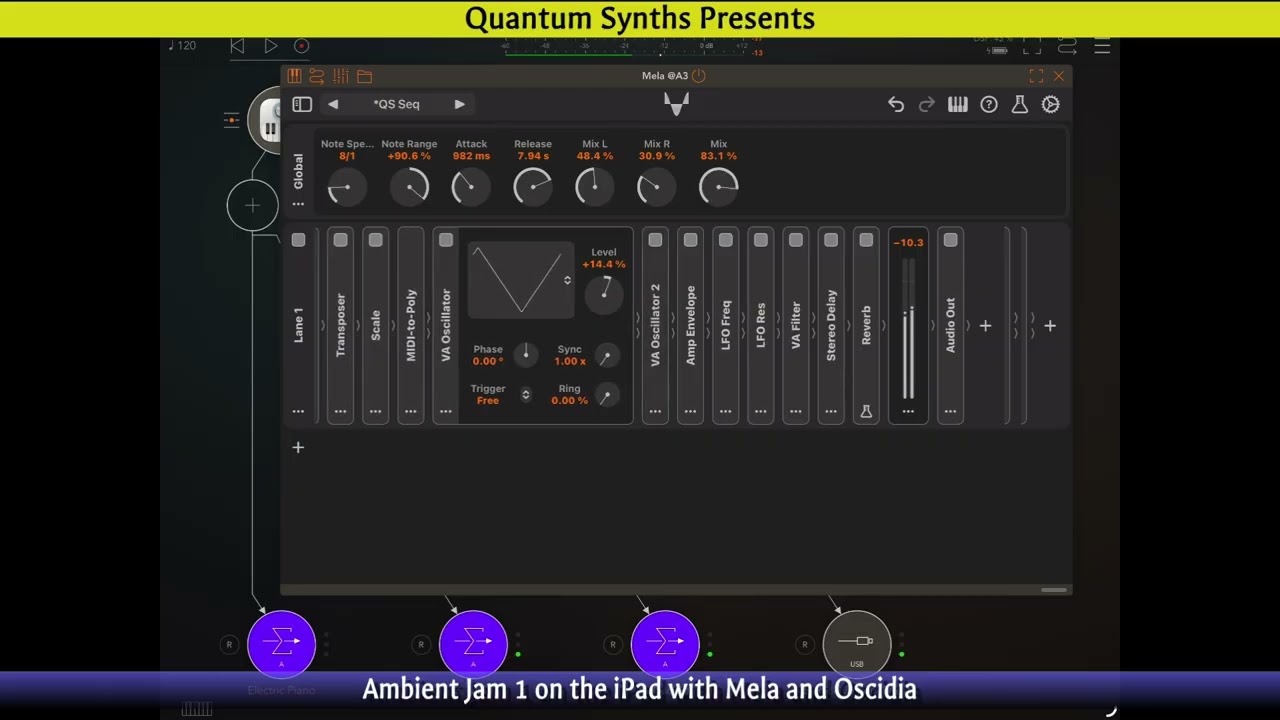
Task: Open the mixer sliders icon in title bar
Action: tap(341, 76)
